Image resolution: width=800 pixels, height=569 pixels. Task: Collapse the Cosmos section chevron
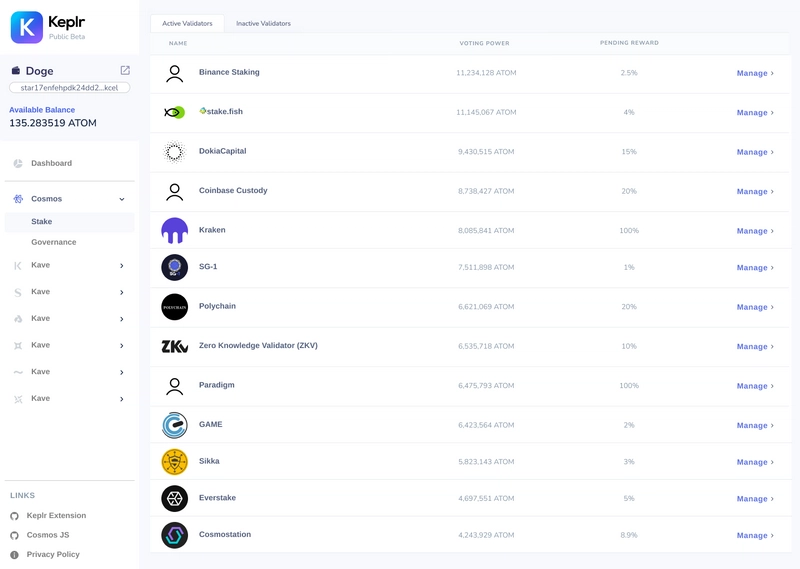tap(122, 199)
